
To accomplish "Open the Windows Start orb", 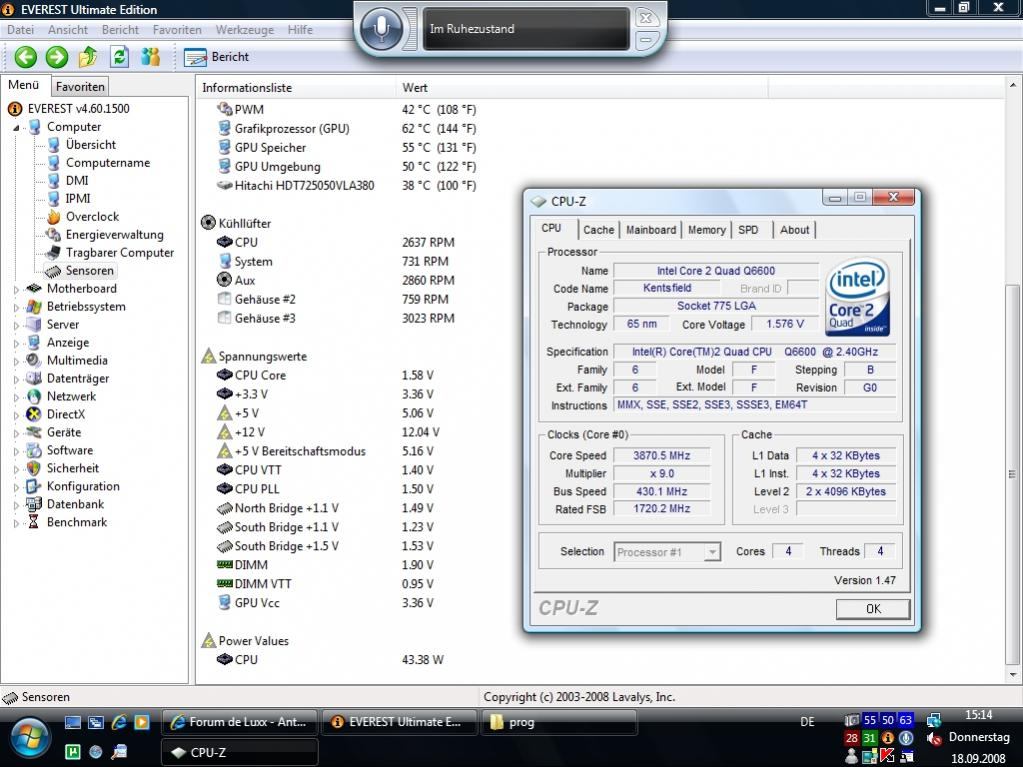I will (29, 740).
